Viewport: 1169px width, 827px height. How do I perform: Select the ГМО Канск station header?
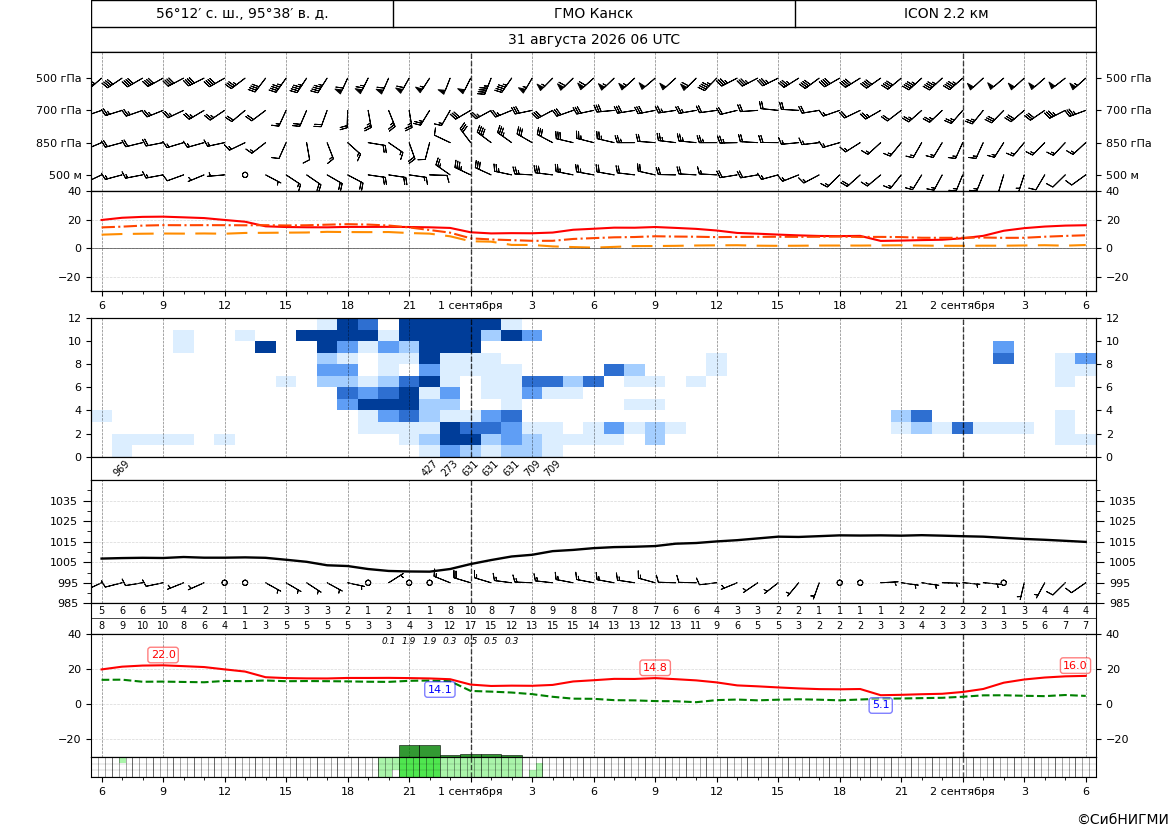[x=593, y=13]
